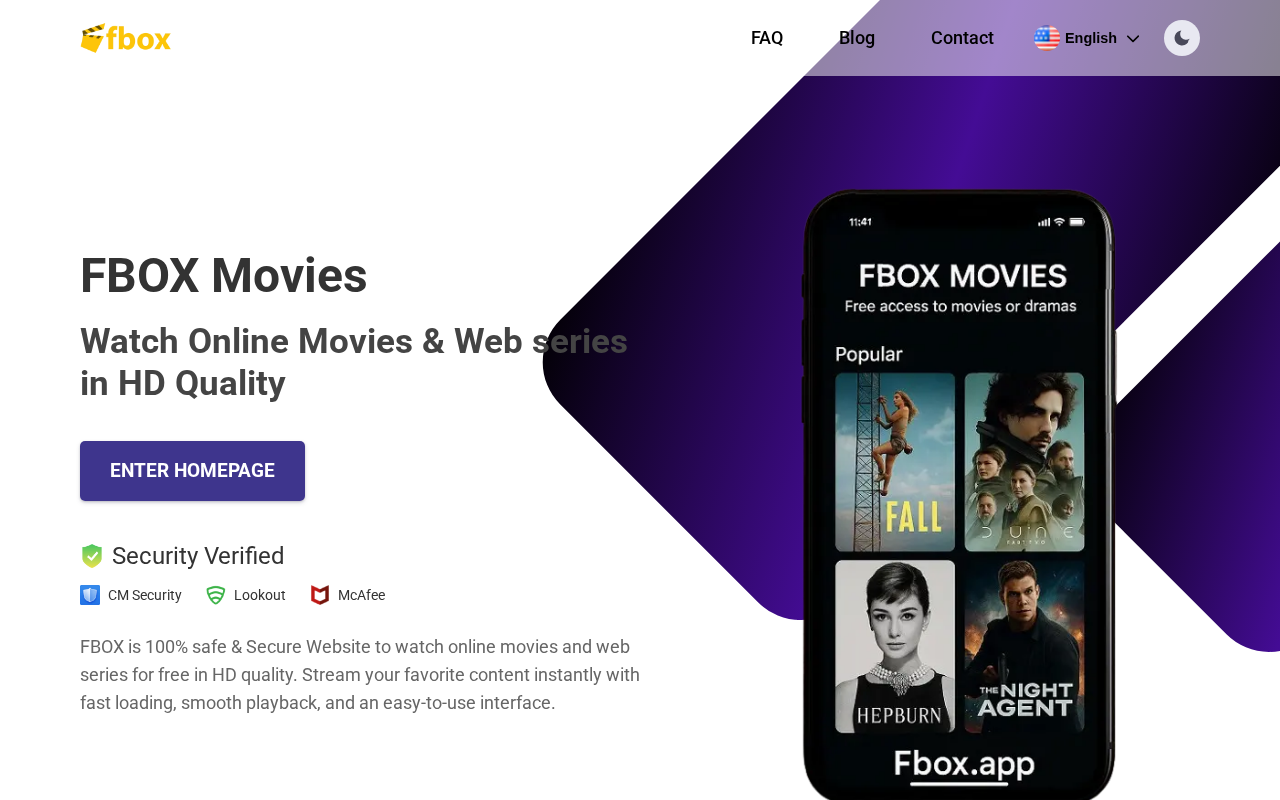Image resolution: width=1280 pixels, height=800 pixels.
Task: Click the Popular section label on phone
Action: pos(869,354)
